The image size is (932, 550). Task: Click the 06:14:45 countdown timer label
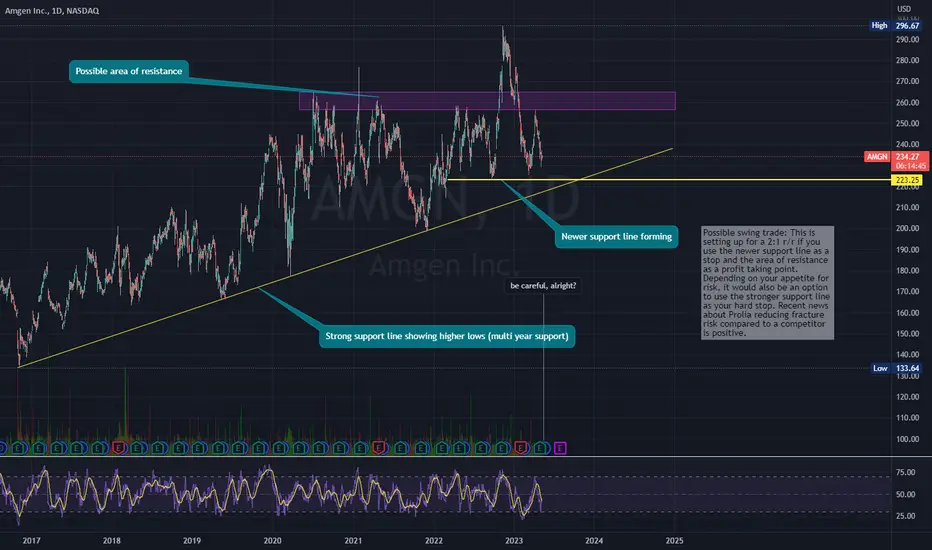pyautogui.click(x=910, y=166)
